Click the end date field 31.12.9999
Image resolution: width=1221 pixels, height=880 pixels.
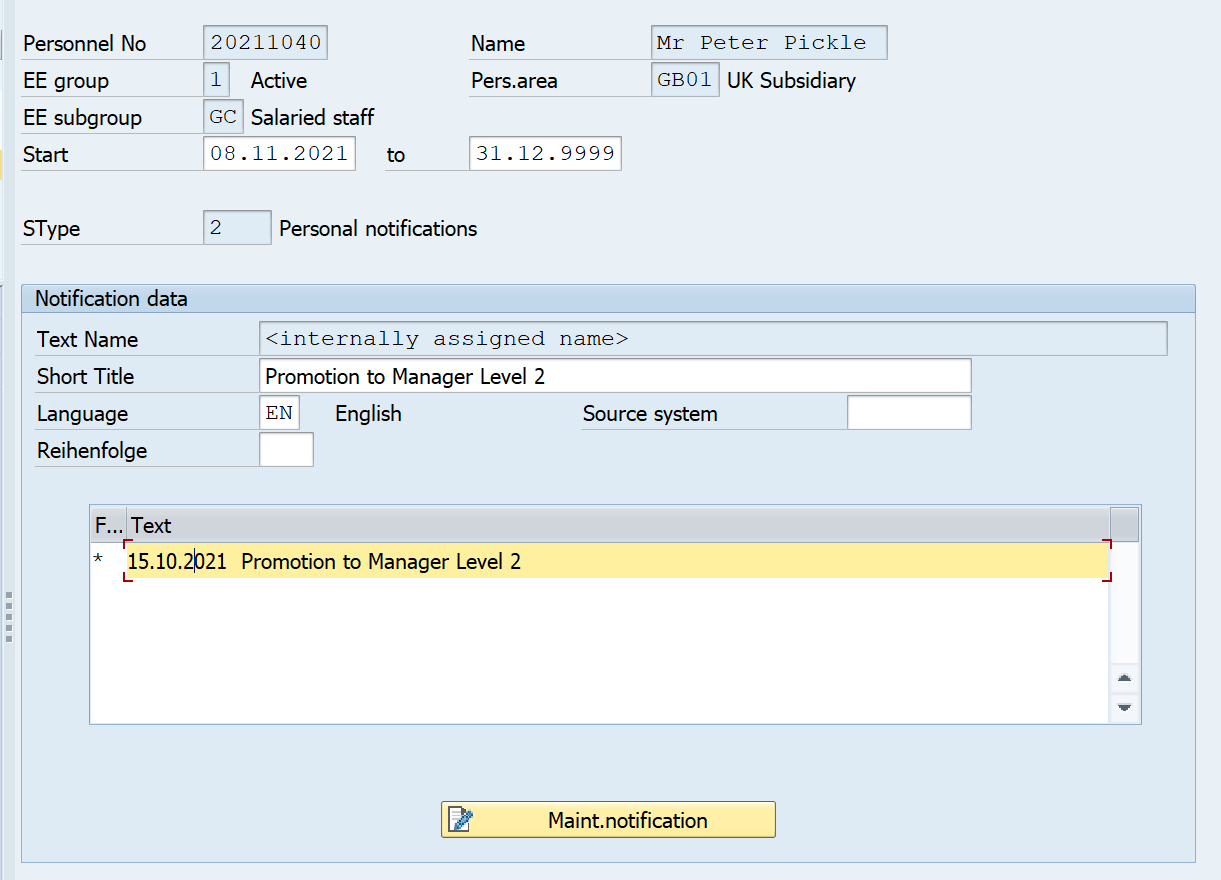click(x=545, y=154)
